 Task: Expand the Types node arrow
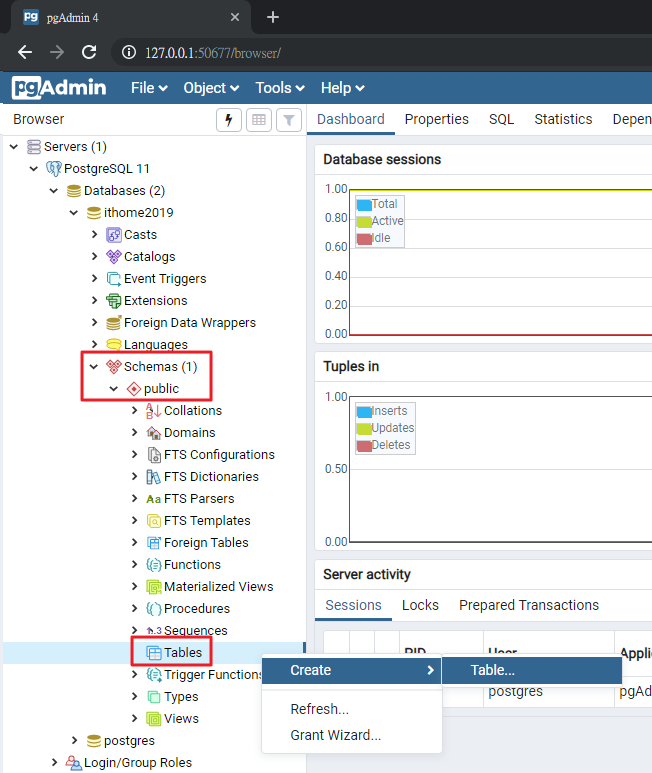[135, 697]
